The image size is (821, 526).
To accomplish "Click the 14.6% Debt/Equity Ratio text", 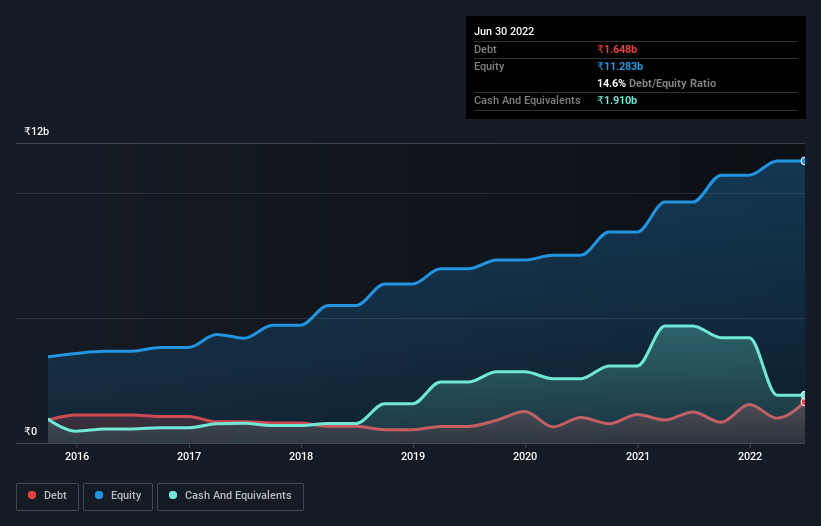I will coord(657,83).
